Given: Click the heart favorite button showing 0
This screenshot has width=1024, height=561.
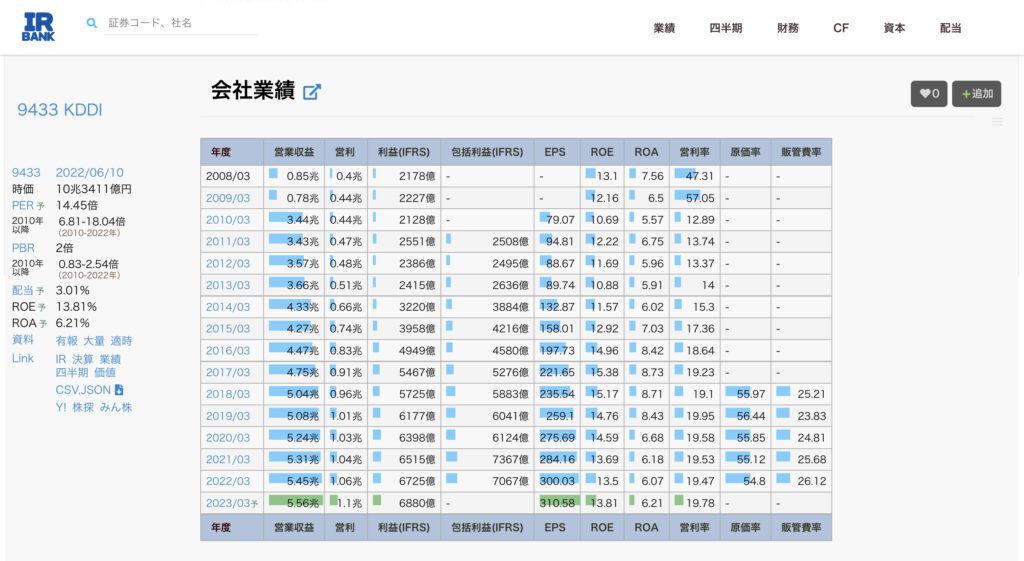Looking at the screenshot, I should pos(929,93).
